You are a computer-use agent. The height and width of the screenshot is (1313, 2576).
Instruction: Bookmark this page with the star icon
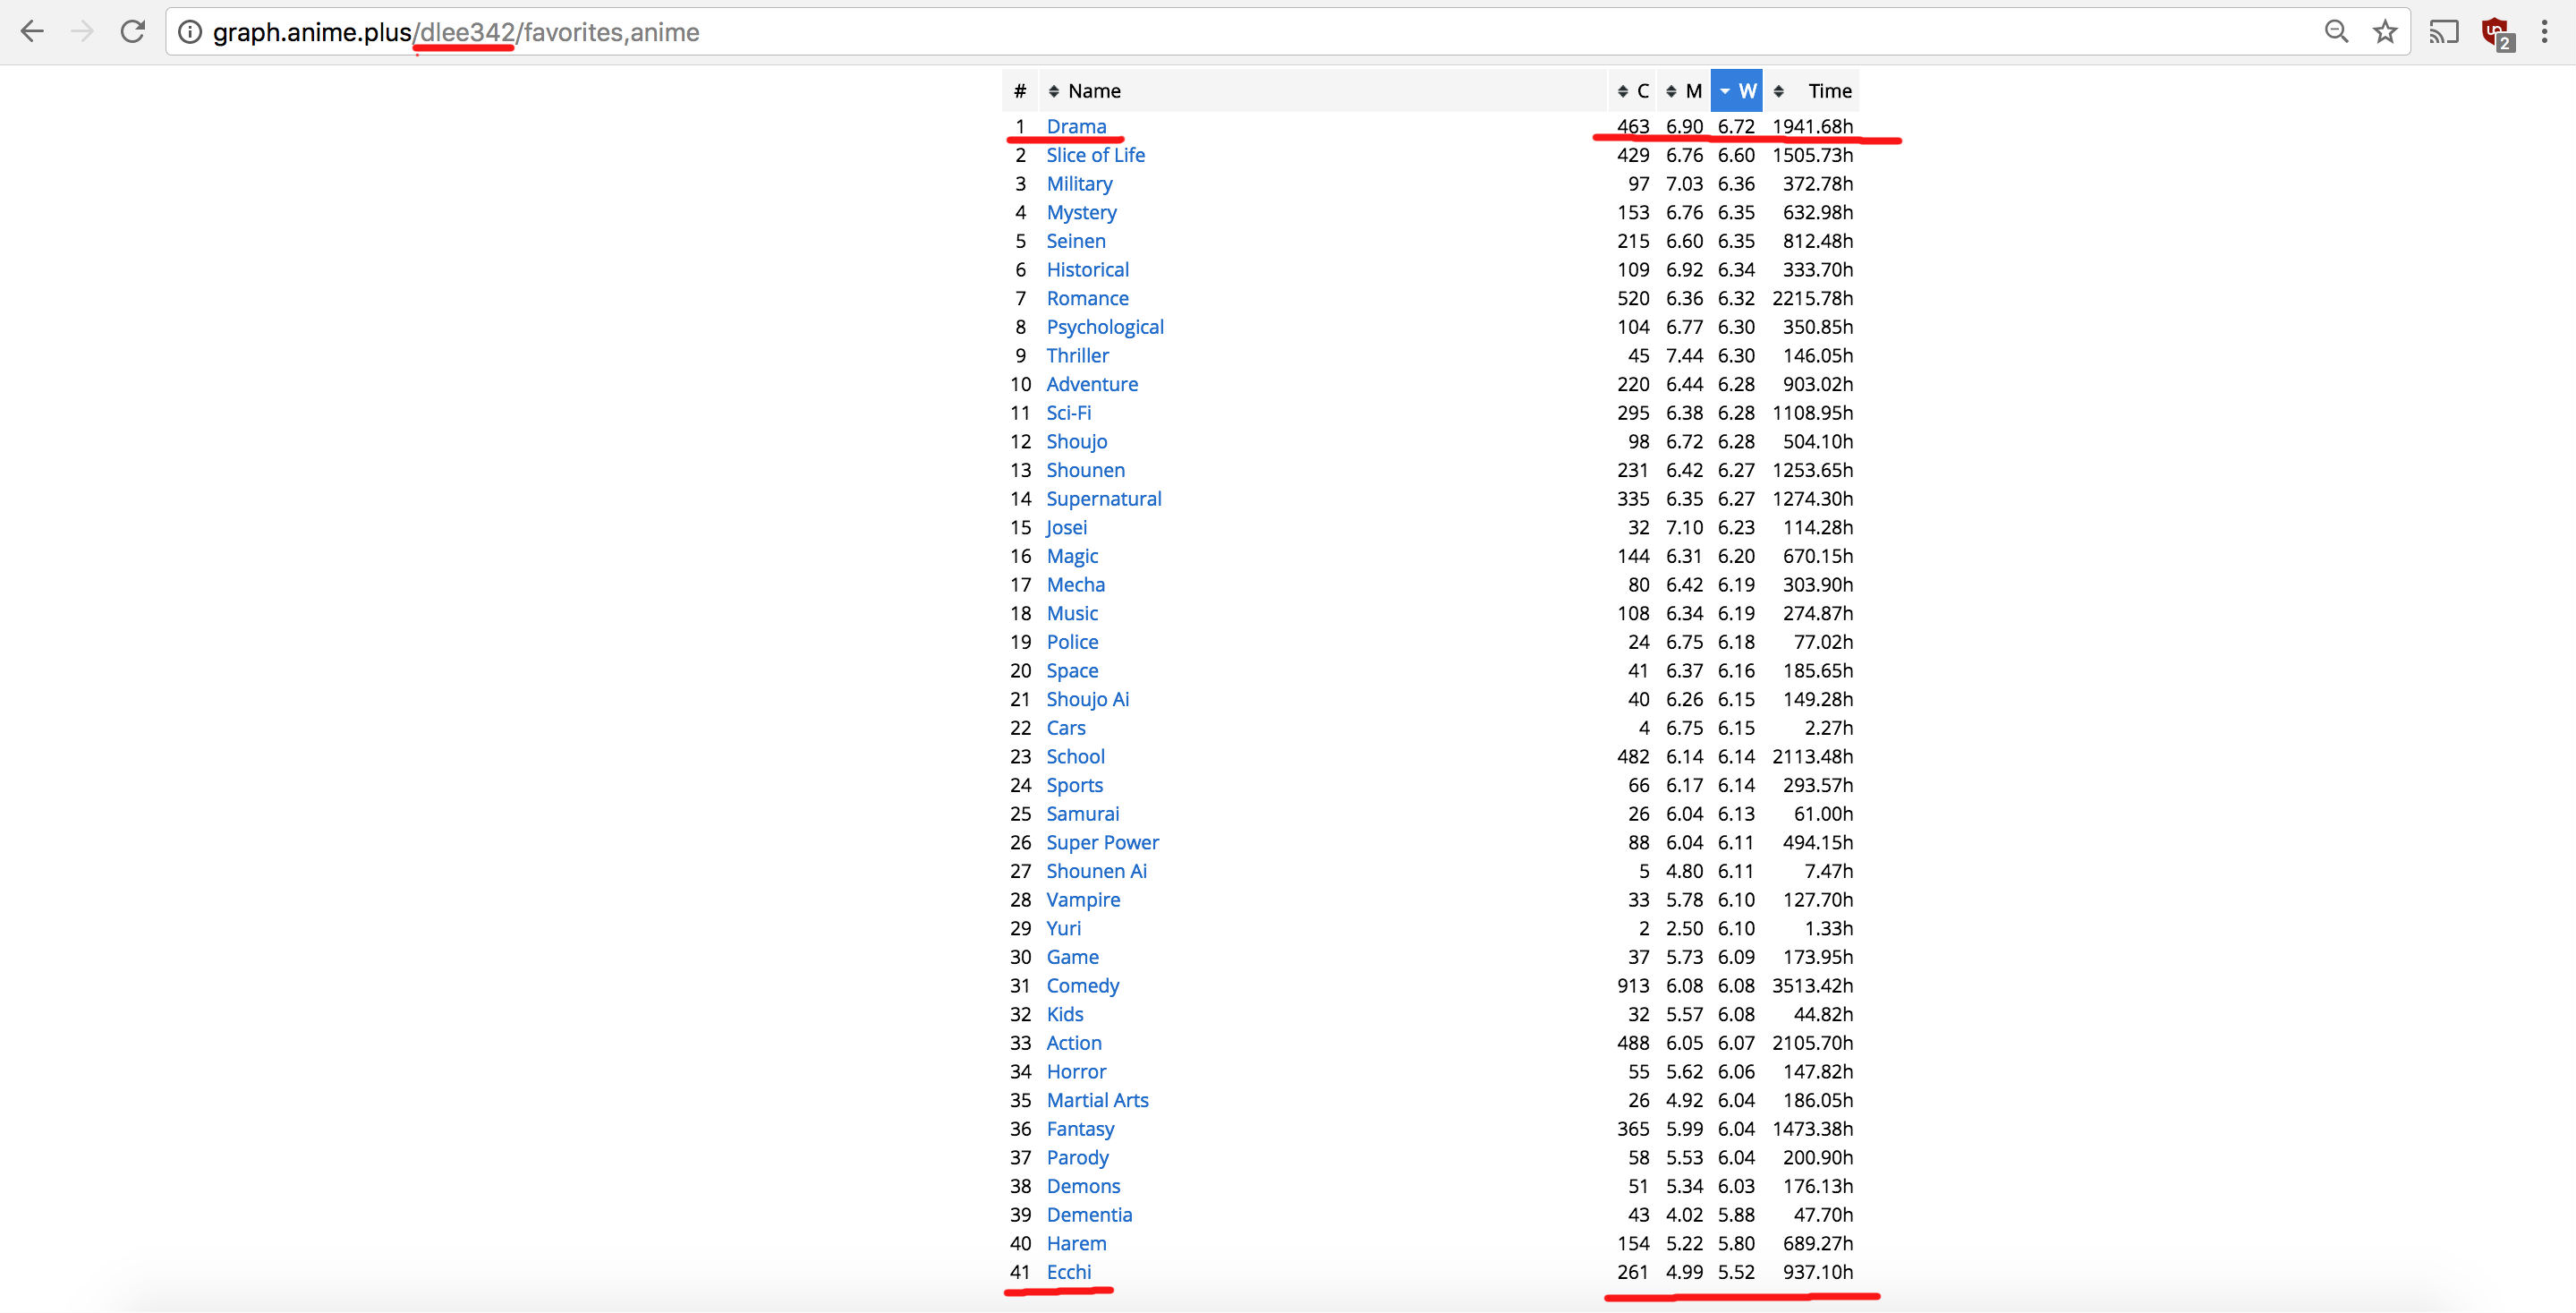2385,32
